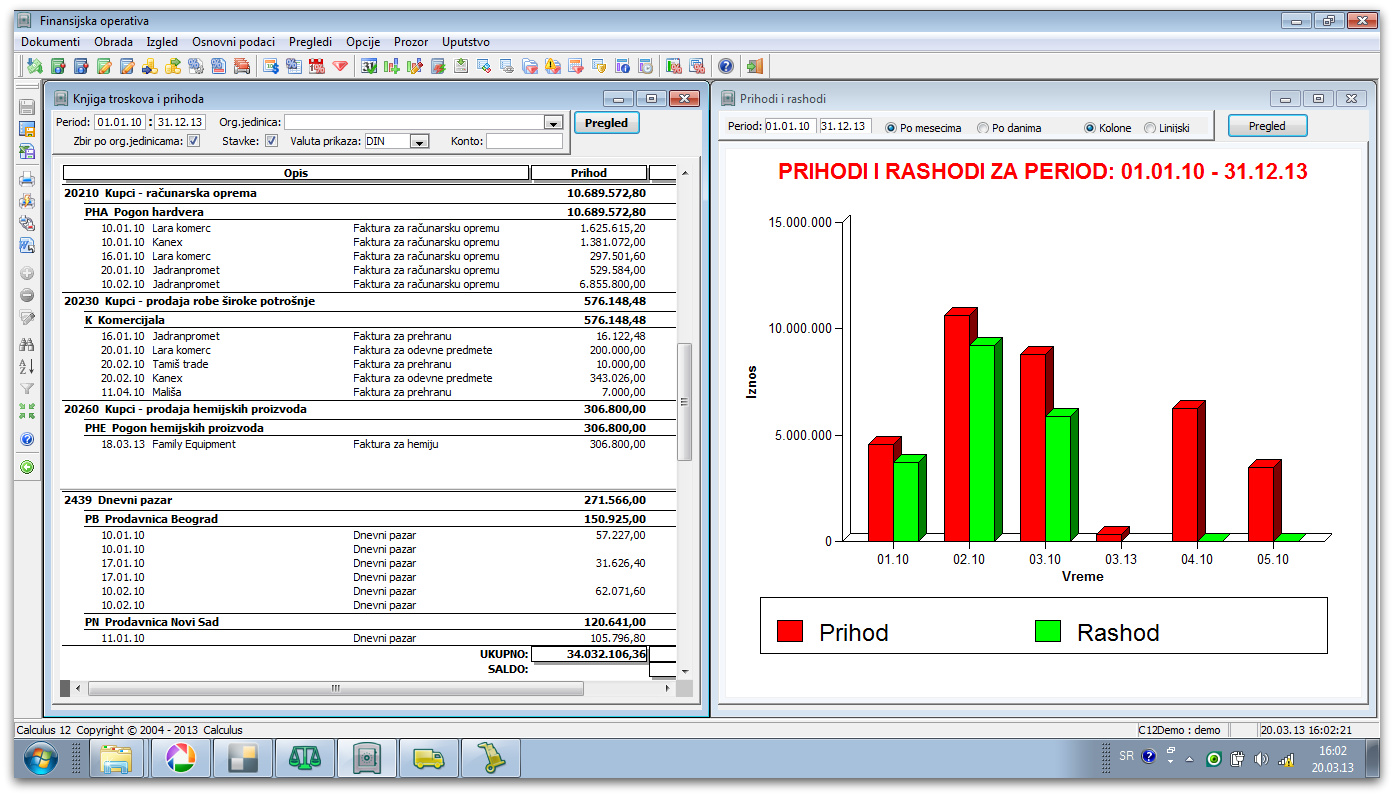
Task: Open the Osnovni podaci menu
Action: point(233,42)
